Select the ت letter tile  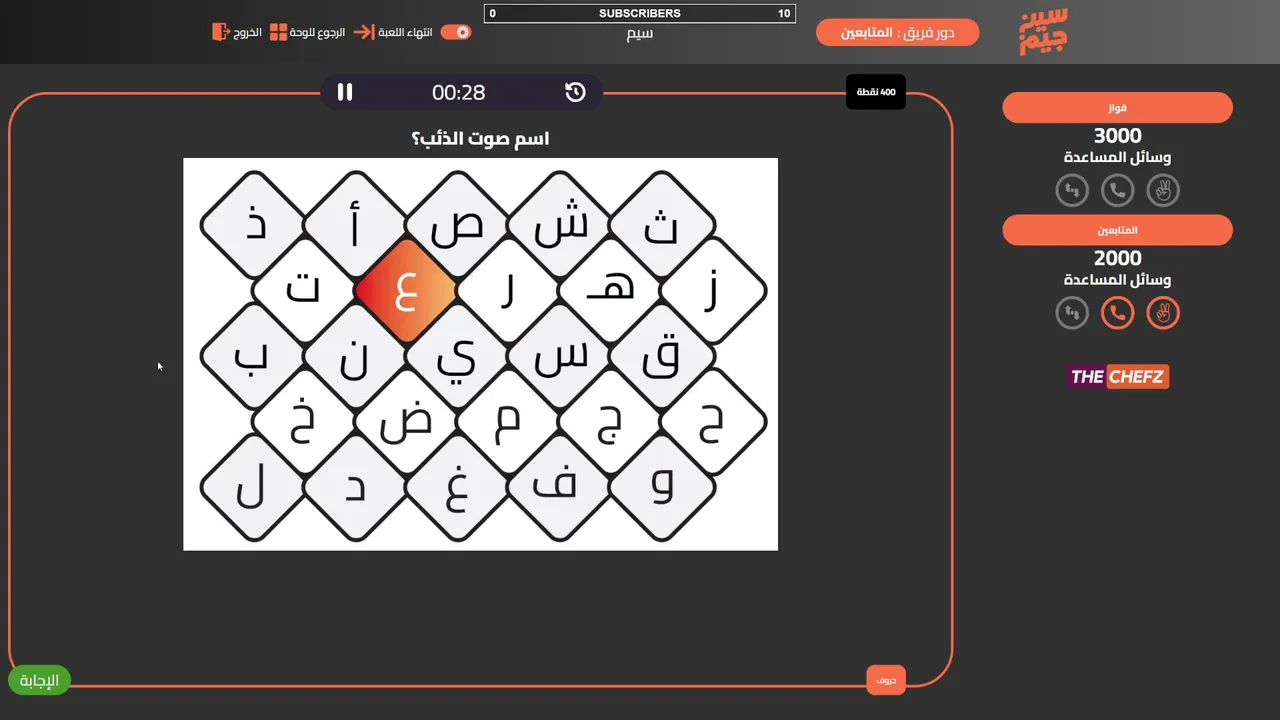303,292
